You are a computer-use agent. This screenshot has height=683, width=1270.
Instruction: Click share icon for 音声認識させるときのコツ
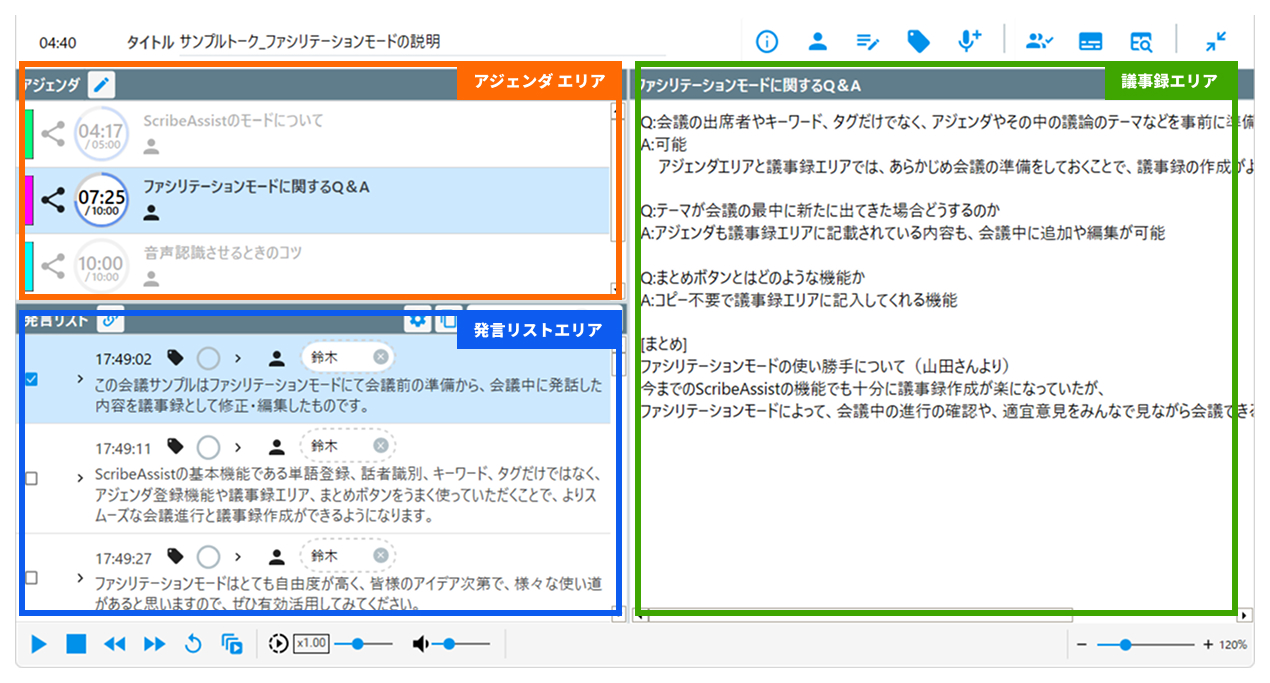(x=54, y=265)
